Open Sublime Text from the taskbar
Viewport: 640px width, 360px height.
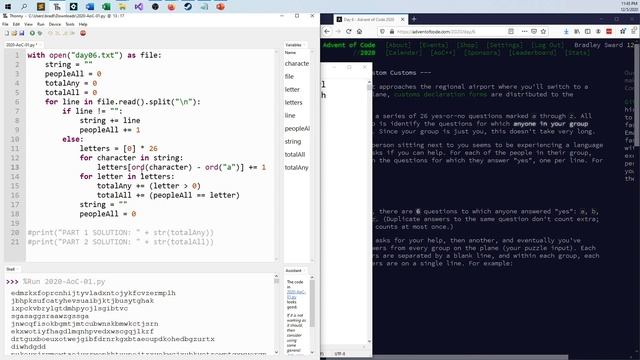[40, 7]
